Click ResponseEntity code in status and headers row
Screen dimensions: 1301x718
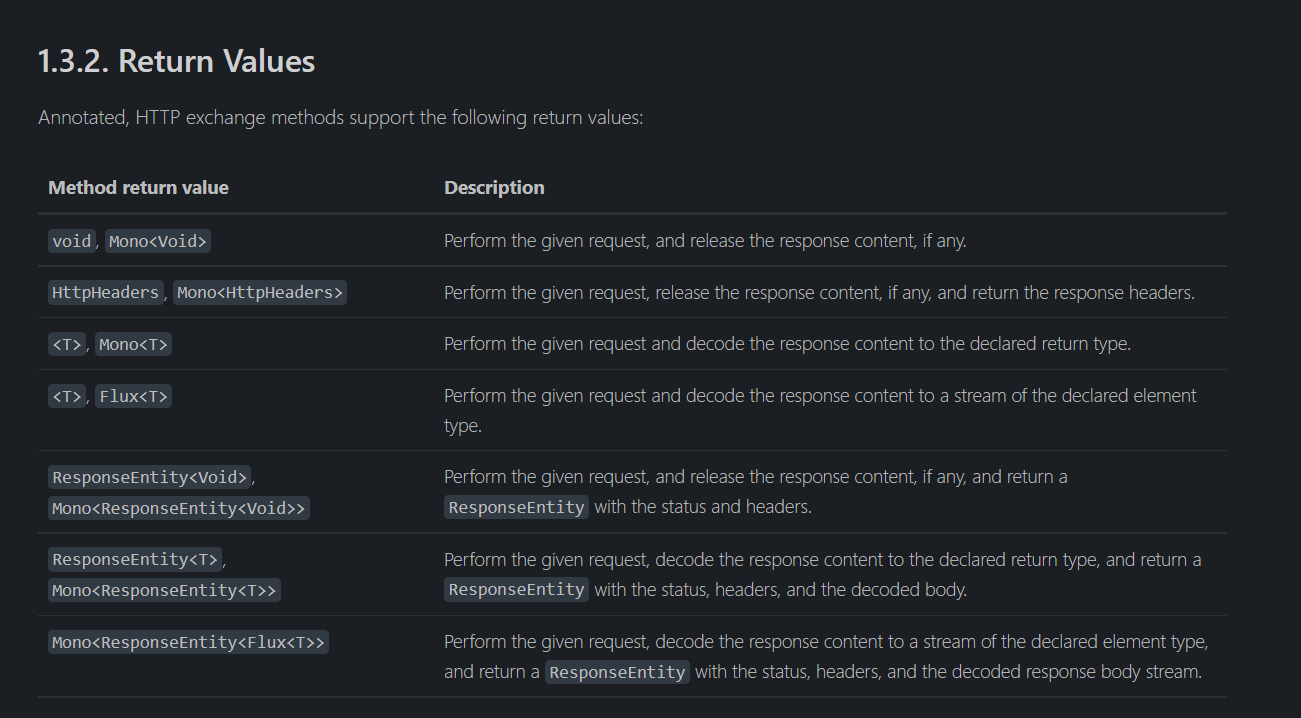[x=516, y=508]
